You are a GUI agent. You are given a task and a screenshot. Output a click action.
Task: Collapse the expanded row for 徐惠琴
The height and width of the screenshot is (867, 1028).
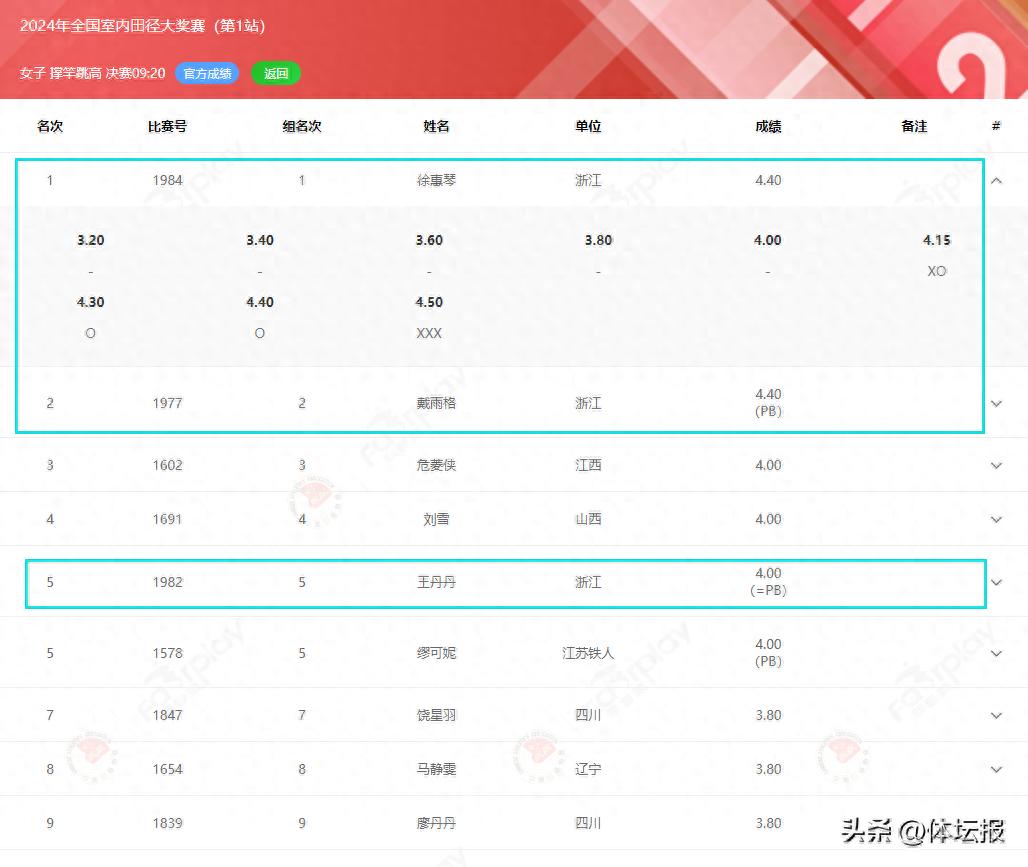[x=996, y=181]
